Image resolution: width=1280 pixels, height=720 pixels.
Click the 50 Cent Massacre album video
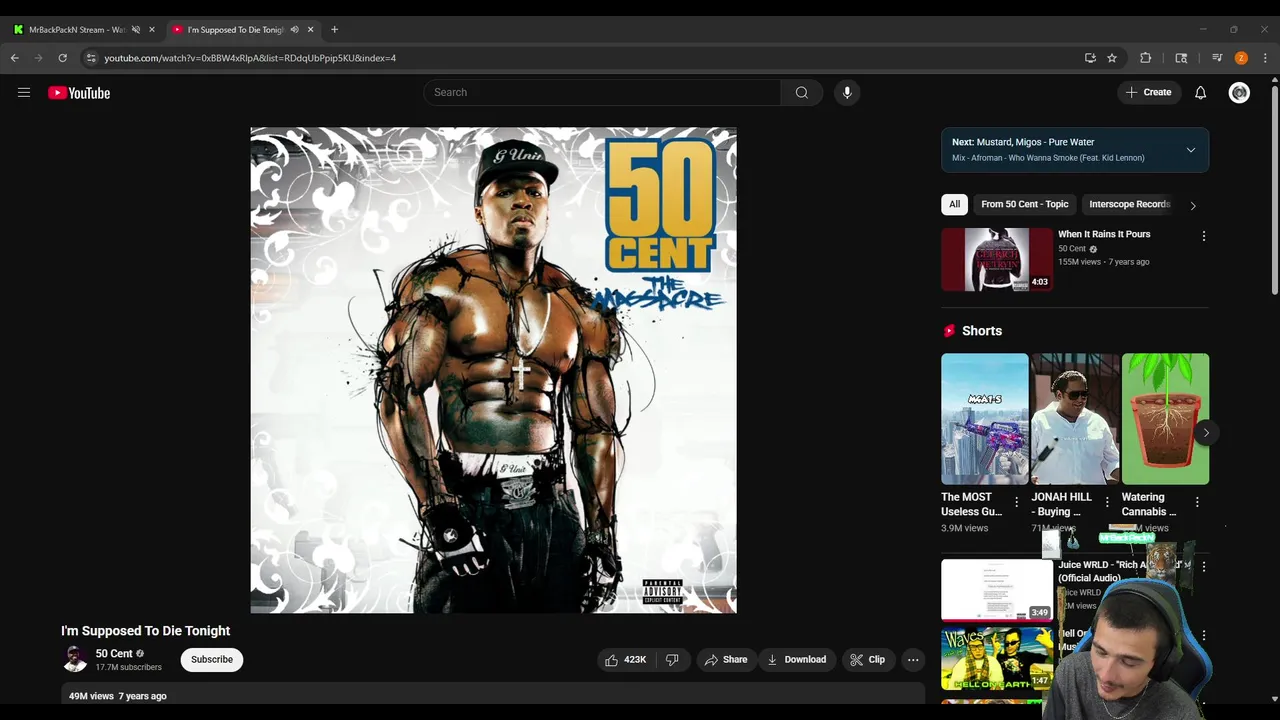tap(493, 370)
